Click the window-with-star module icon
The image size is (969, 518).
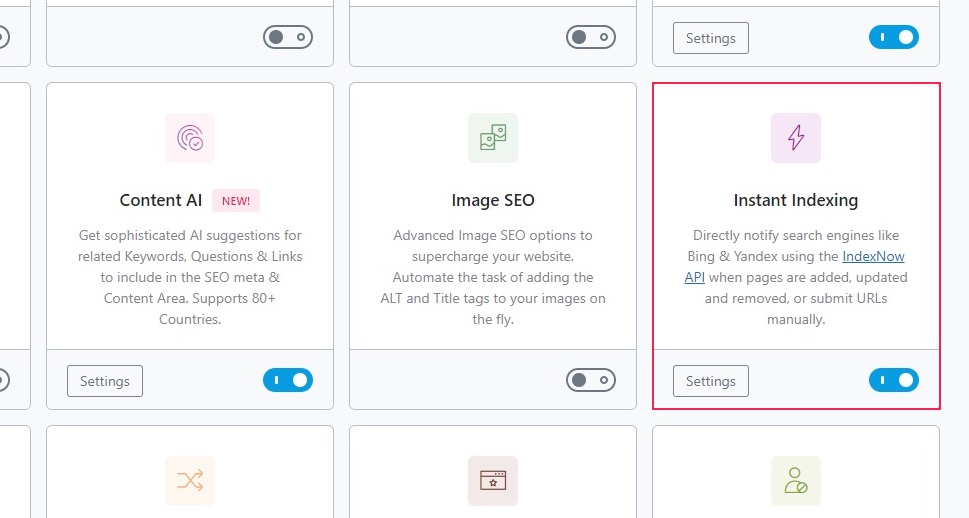493,481
